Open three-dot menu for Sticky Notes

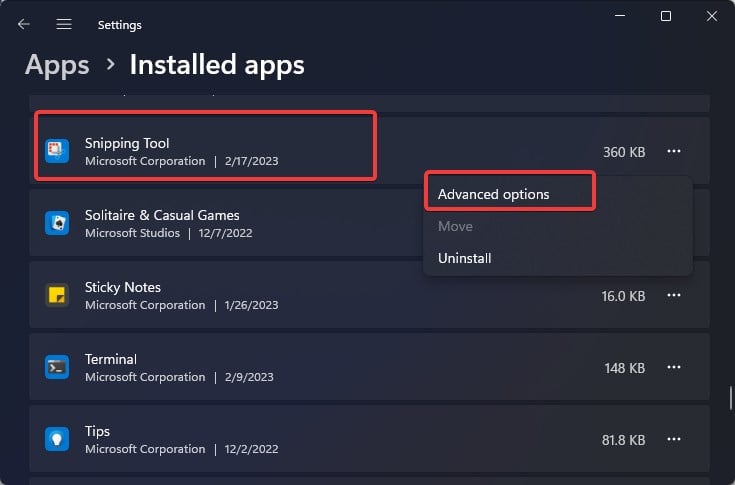674,296
